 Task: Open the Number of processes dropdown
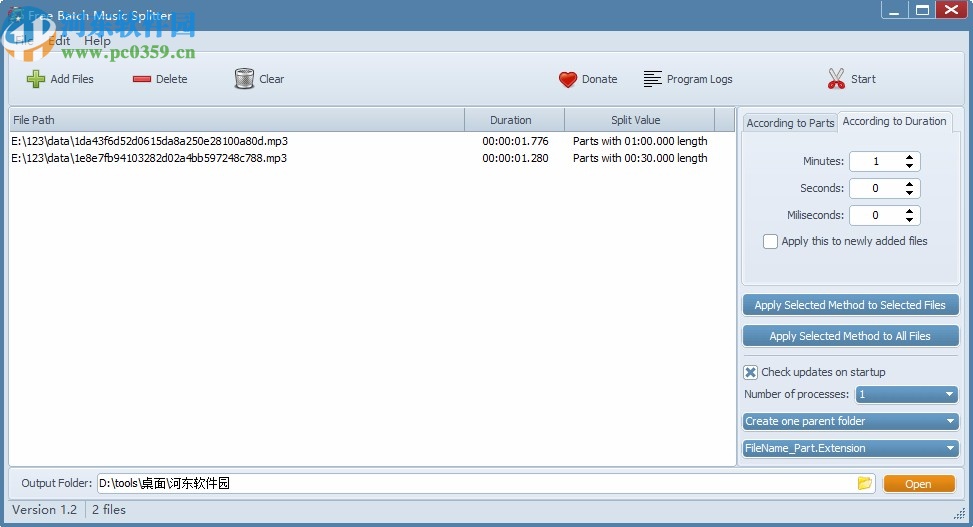pos(906,394)
